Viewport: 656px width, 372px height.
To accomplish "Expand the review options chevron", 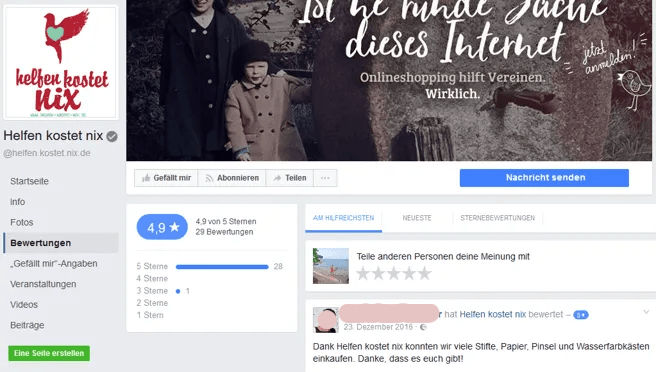I will point(646,312).
